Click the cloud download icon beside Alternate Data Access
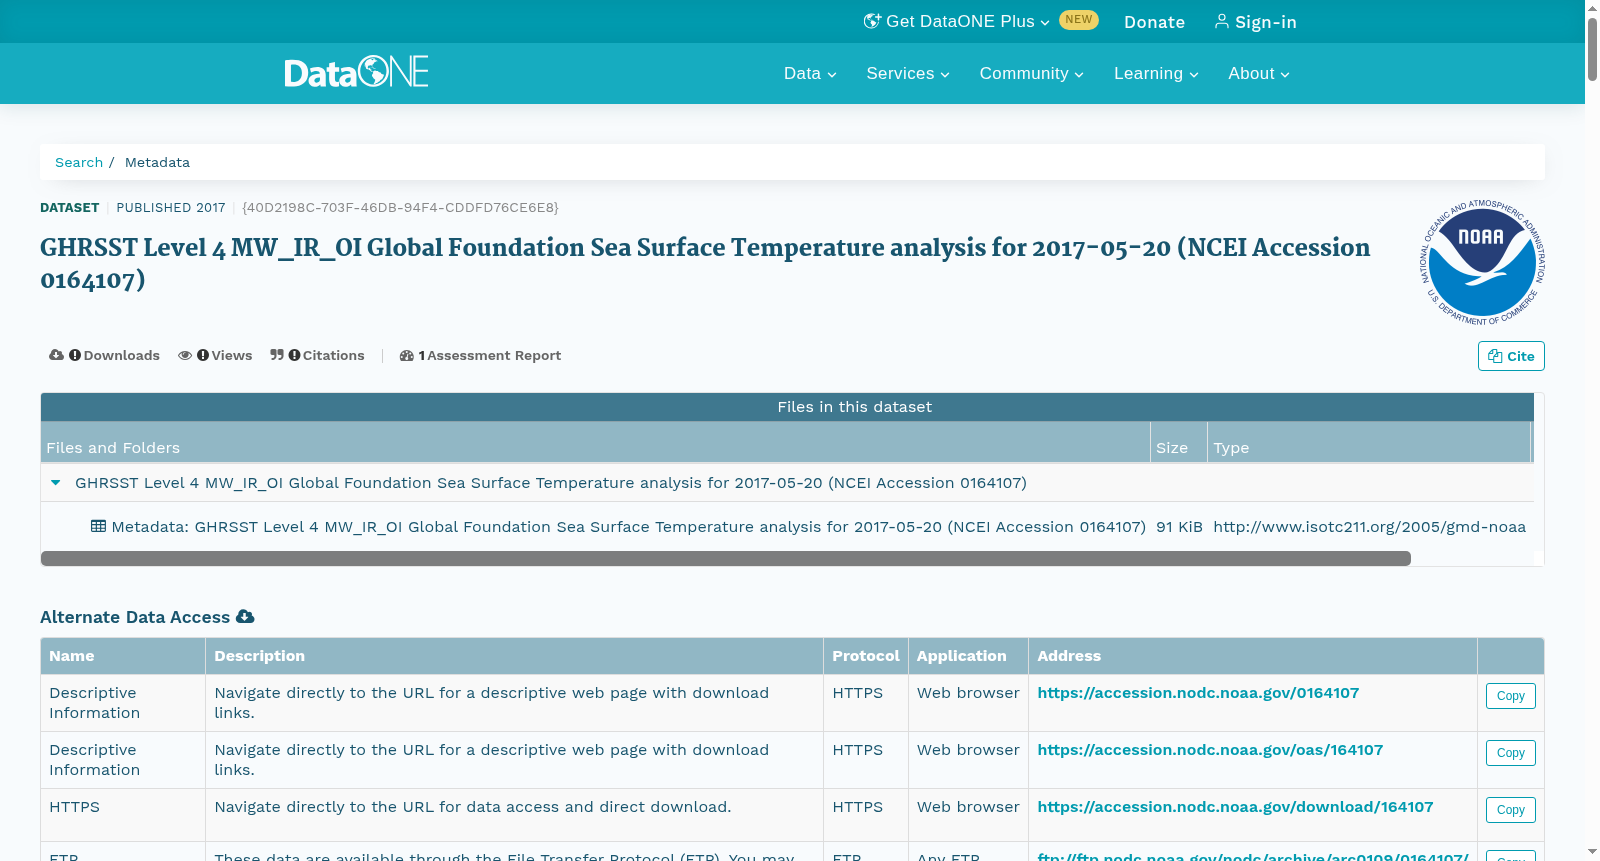 pyautogui.click(x=245, y=617)
